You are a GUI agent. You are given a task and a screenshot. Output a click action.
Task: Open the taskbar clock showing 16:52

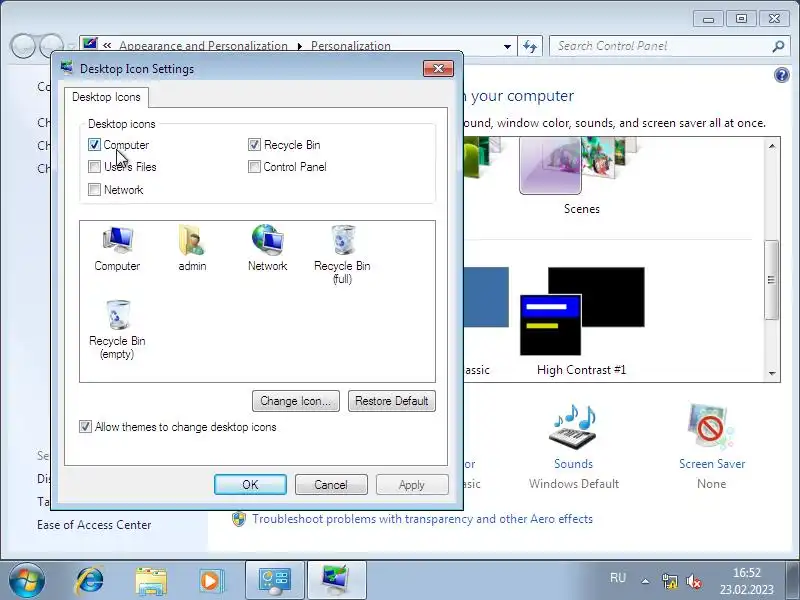pos(746,581)
